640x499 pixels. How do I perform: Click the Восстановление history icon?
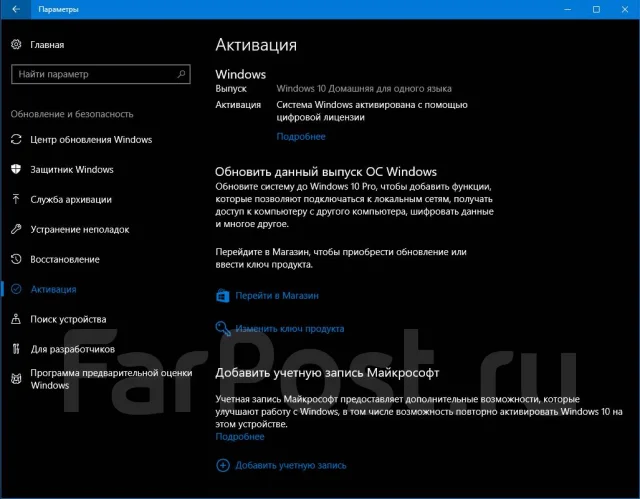tap(16, 259)
